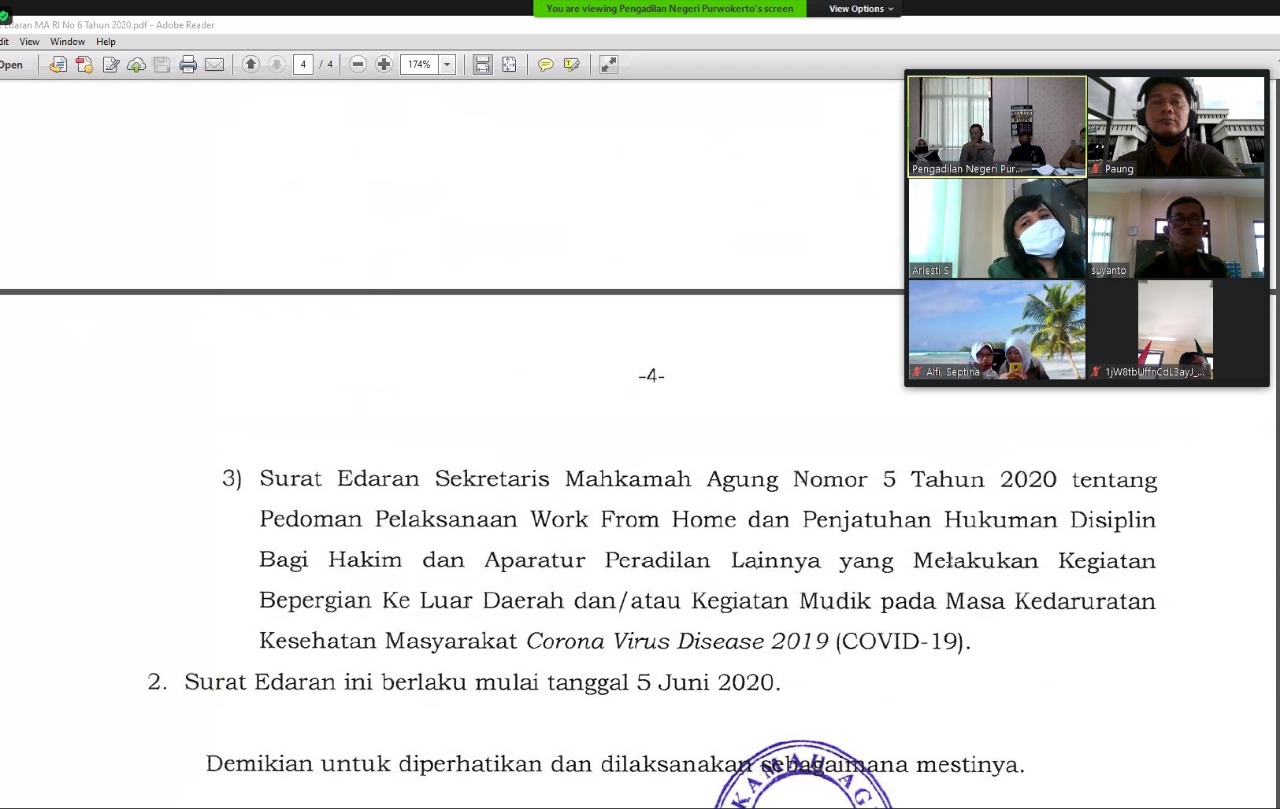Fit the page width to window
Image resolution: width=1280 pixels, height=809 pixels.
481,64
